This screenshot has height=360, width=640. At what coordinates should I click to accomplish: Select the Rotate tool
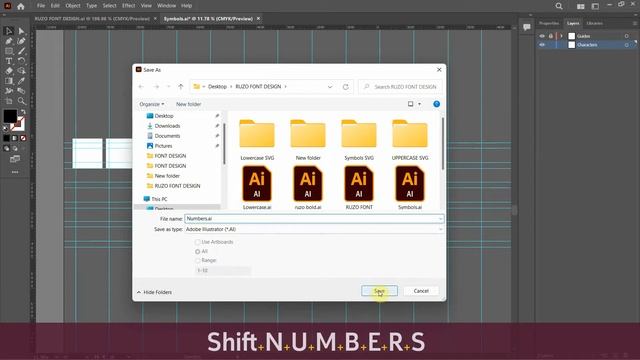[x=21, y=61]
